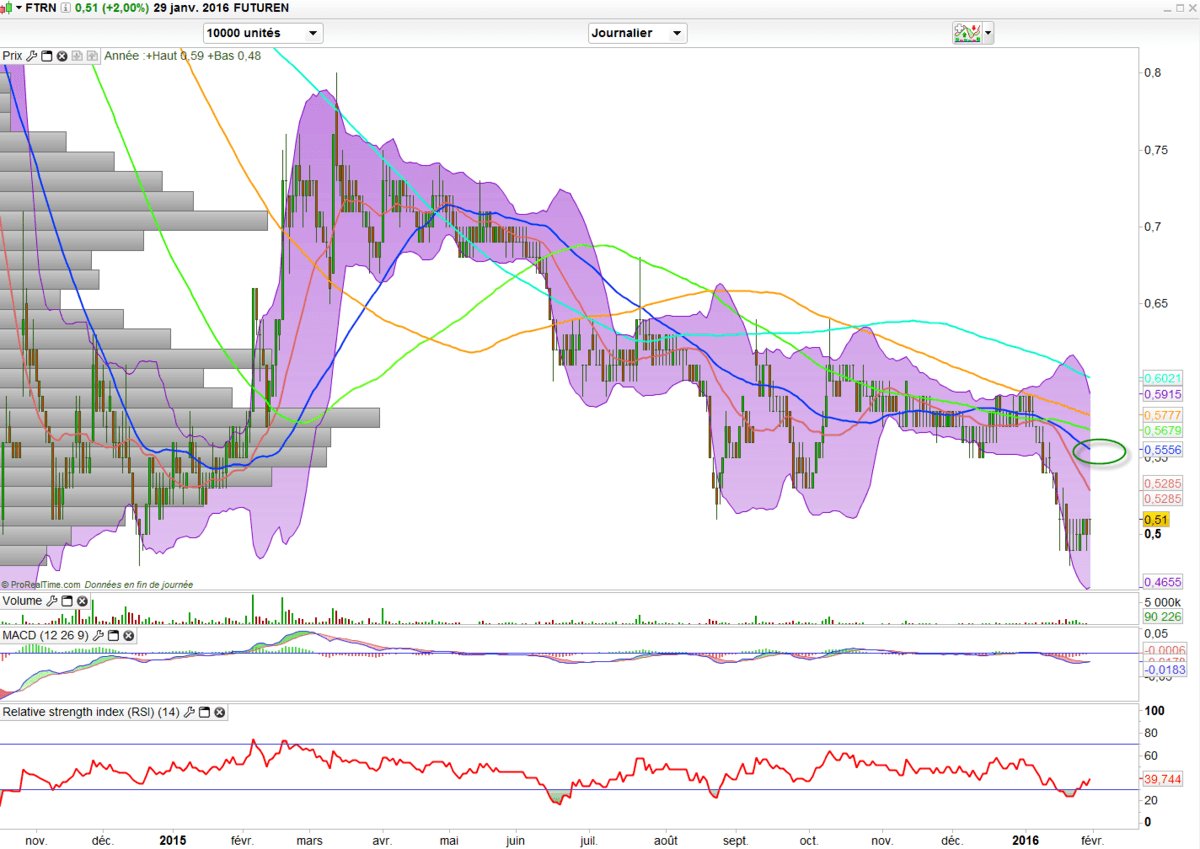
Task: Click the green ellipse annotation on chart
Action: click(x=1100, y=452)
